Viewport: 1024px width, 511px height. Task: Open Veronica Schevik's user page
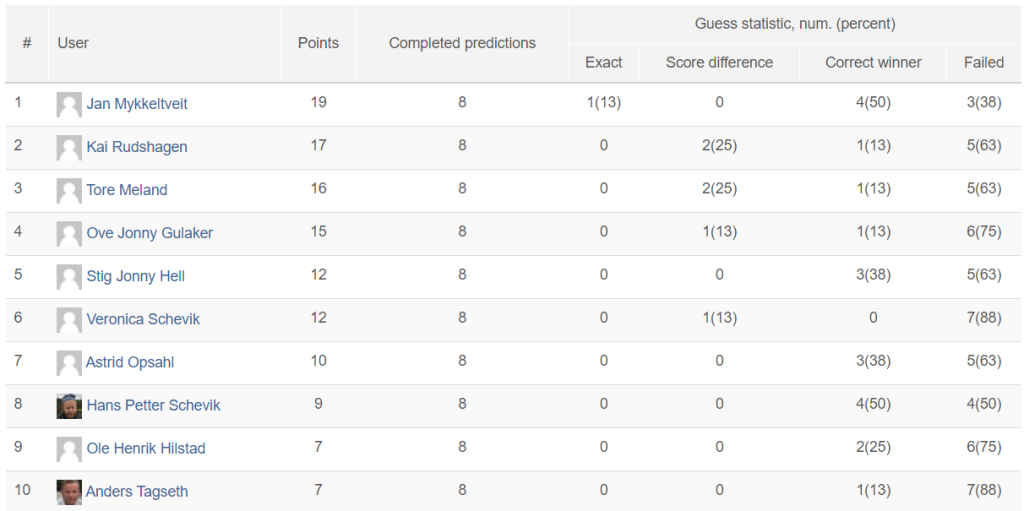[143, 319]
